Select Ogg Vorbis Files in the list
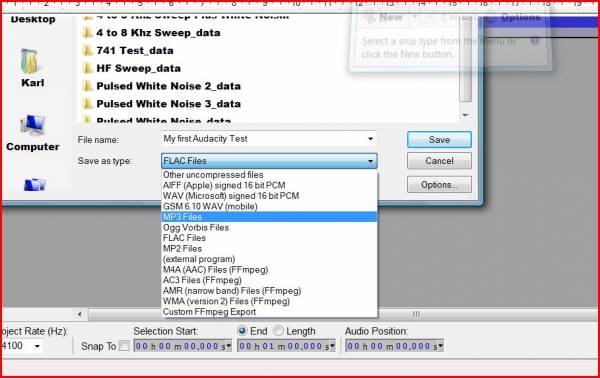The image size is (600, 378). tap(269, 228)
